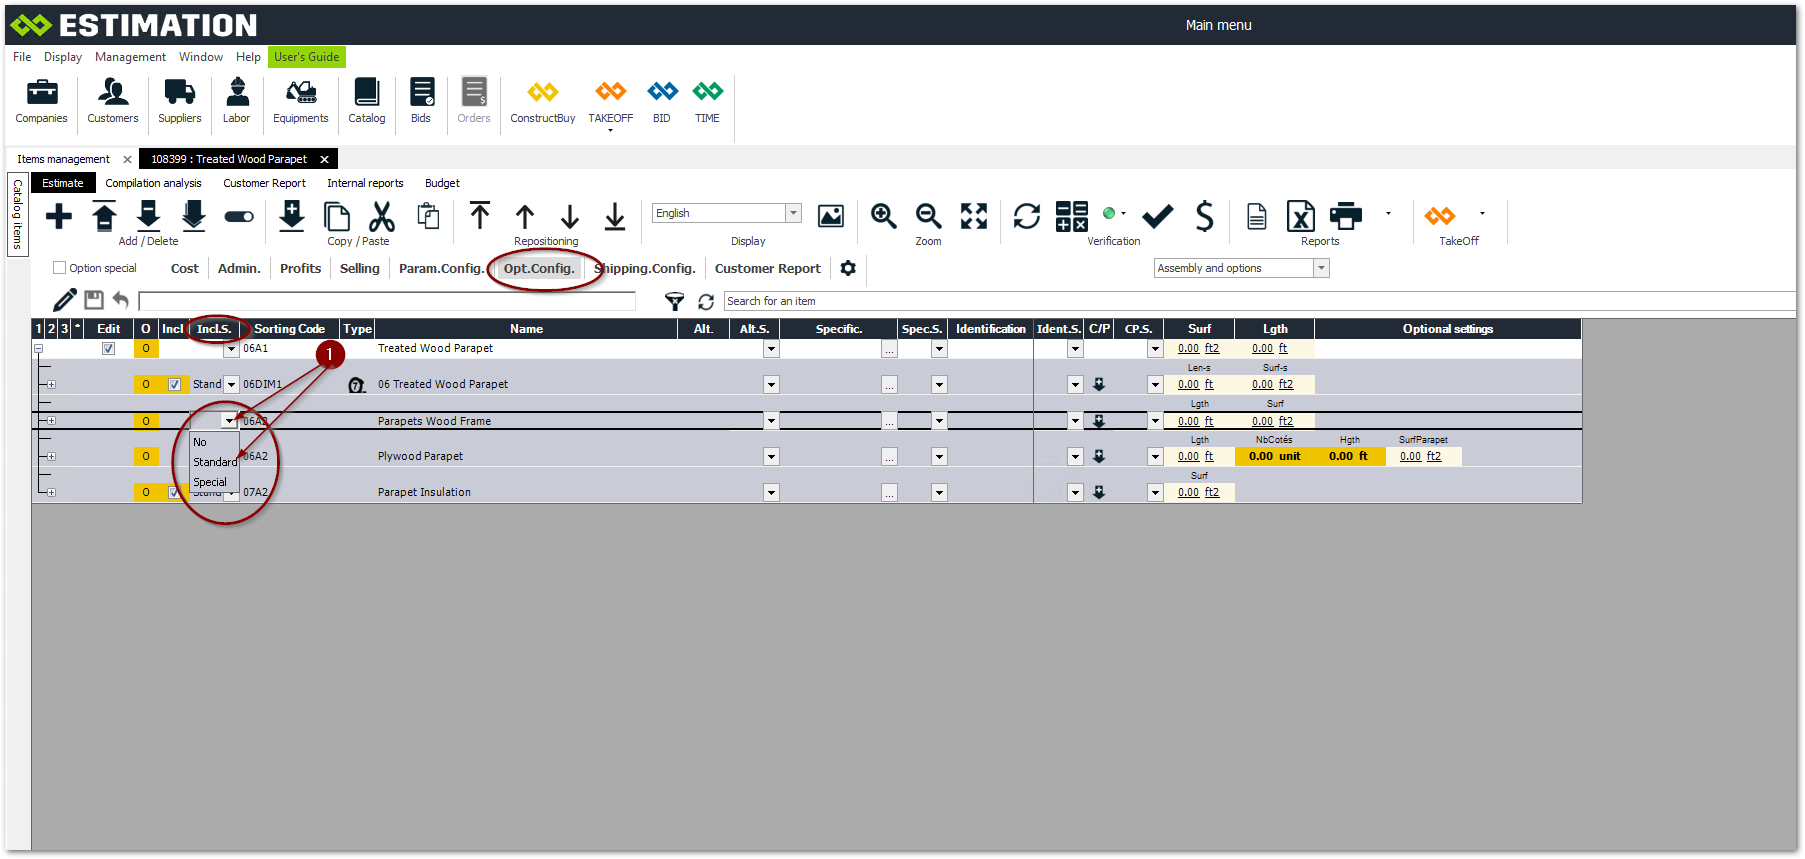Open the Assembly and options dropdown

[1321, 268]
